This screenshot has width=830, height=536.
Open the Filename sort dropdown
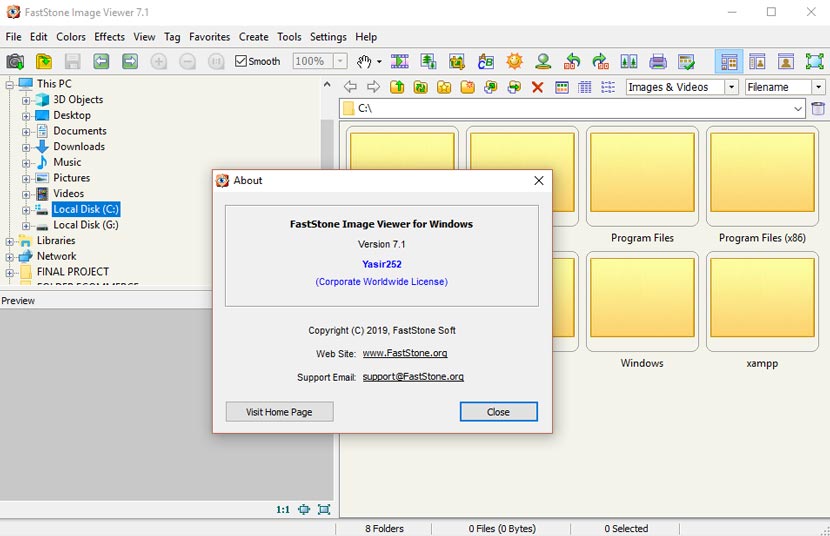[818, 87]
